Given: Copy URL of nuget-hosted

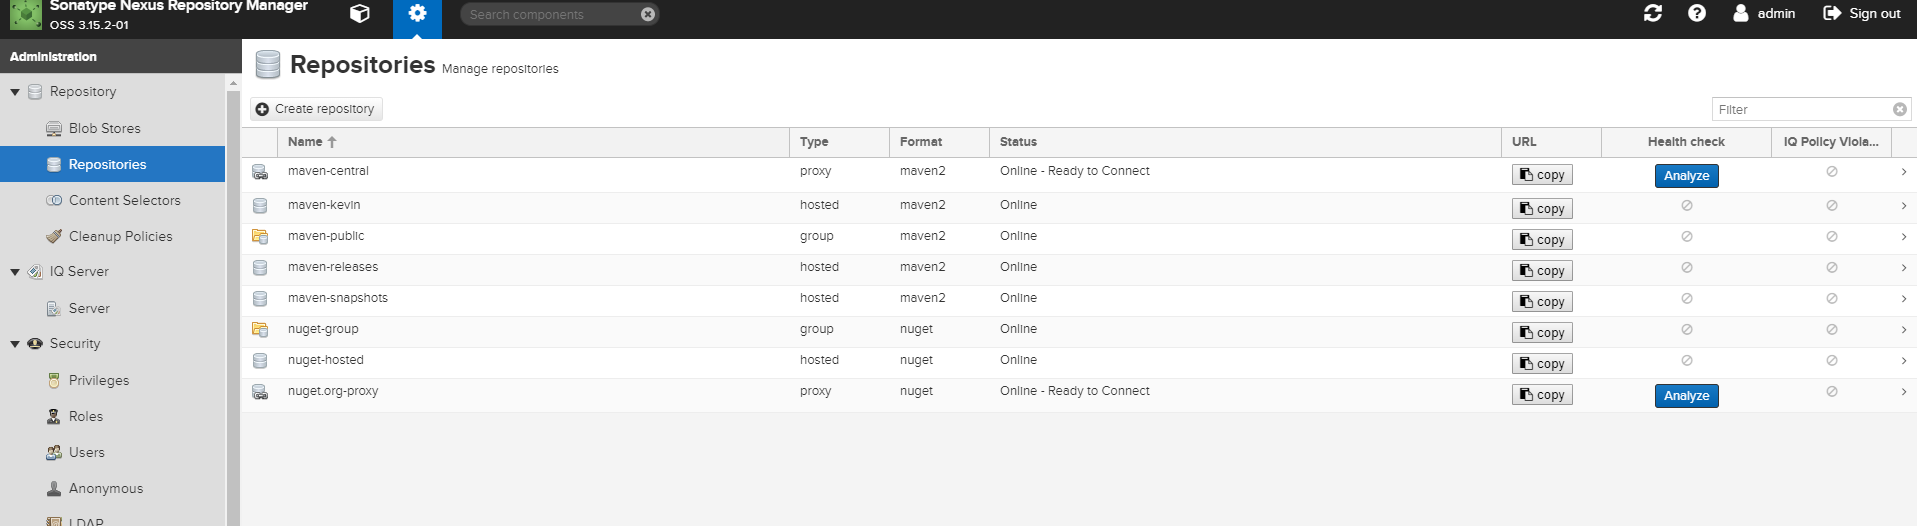Looking at the screenshot, I should coord(1542,364).
